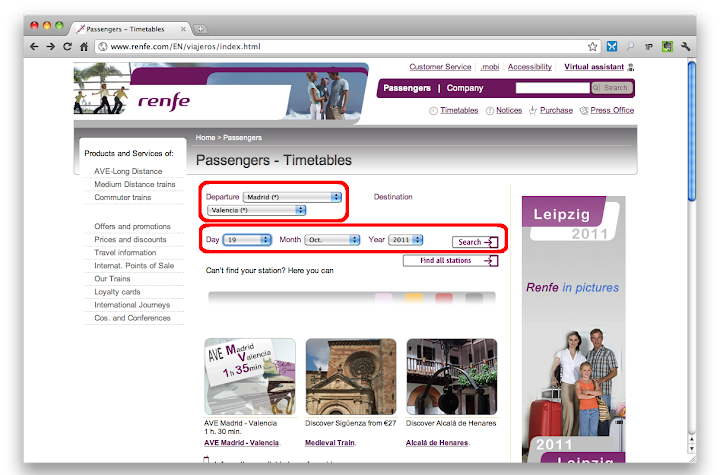
Task: Open Medium Distance trains in sidebar
Action: tap(135, 184)
